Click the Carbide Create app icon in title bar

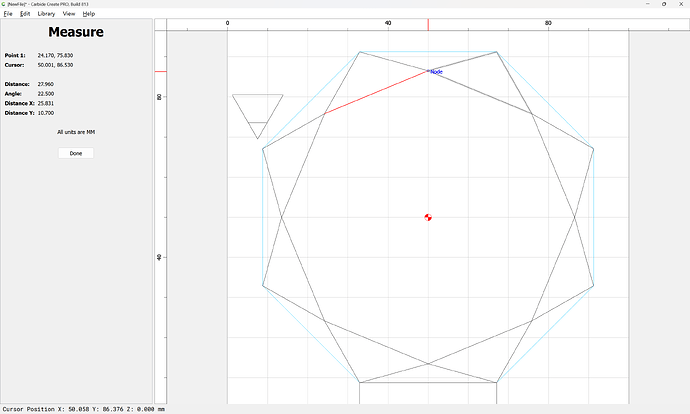[x=4, y=4]
